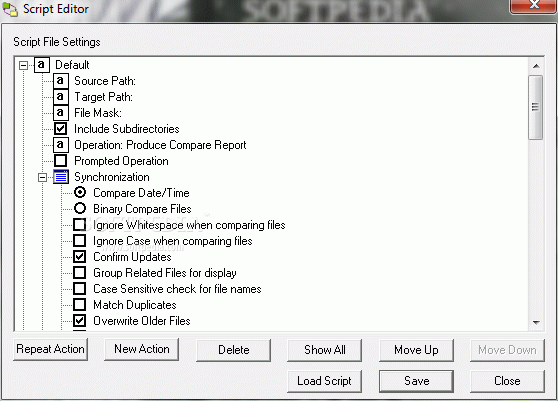Click the Script Editor title bar icon

[10, 9]
